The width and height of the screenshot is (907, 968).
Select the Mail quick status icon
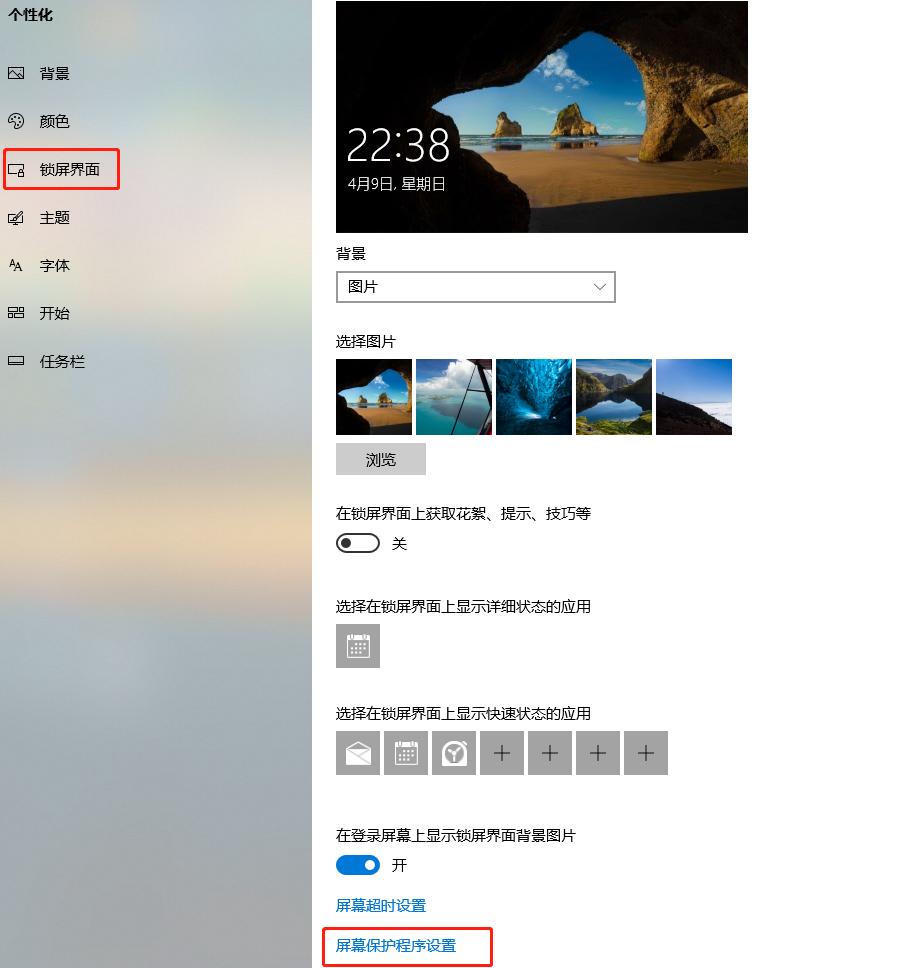(x=357, y=753)
